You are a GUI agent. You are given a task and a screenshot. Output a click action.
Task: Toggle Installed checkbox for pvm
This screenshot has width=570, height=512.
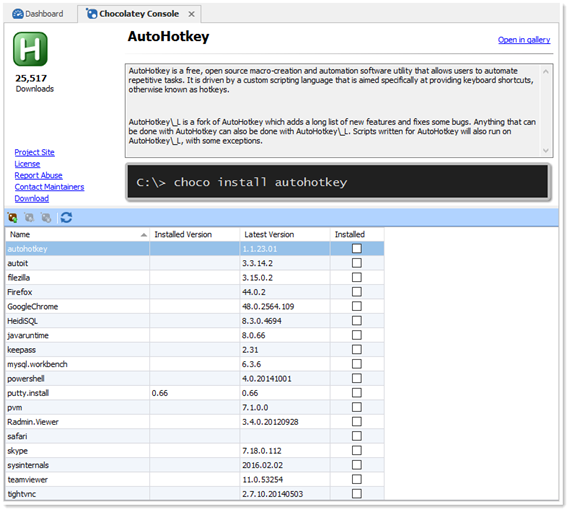(357, 407)
